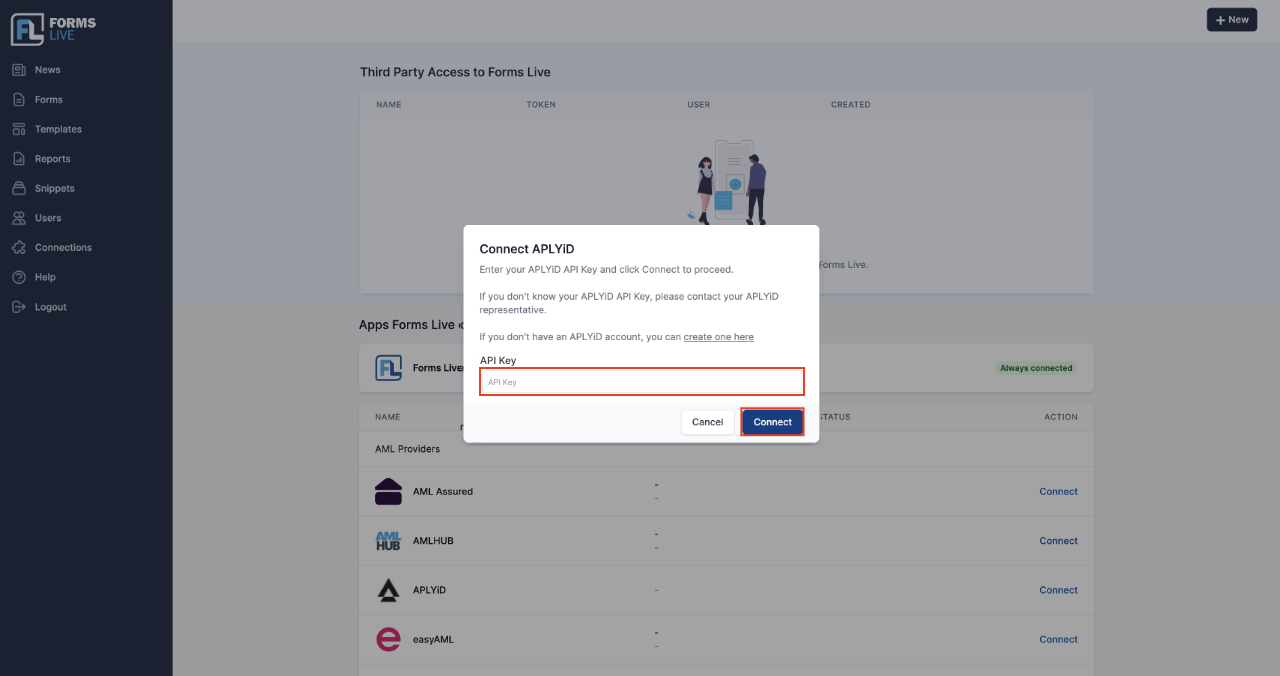This screenshot has height=676, width=1280.
Task: Click the Templates sidebar icon
Action: coord(18,129)
